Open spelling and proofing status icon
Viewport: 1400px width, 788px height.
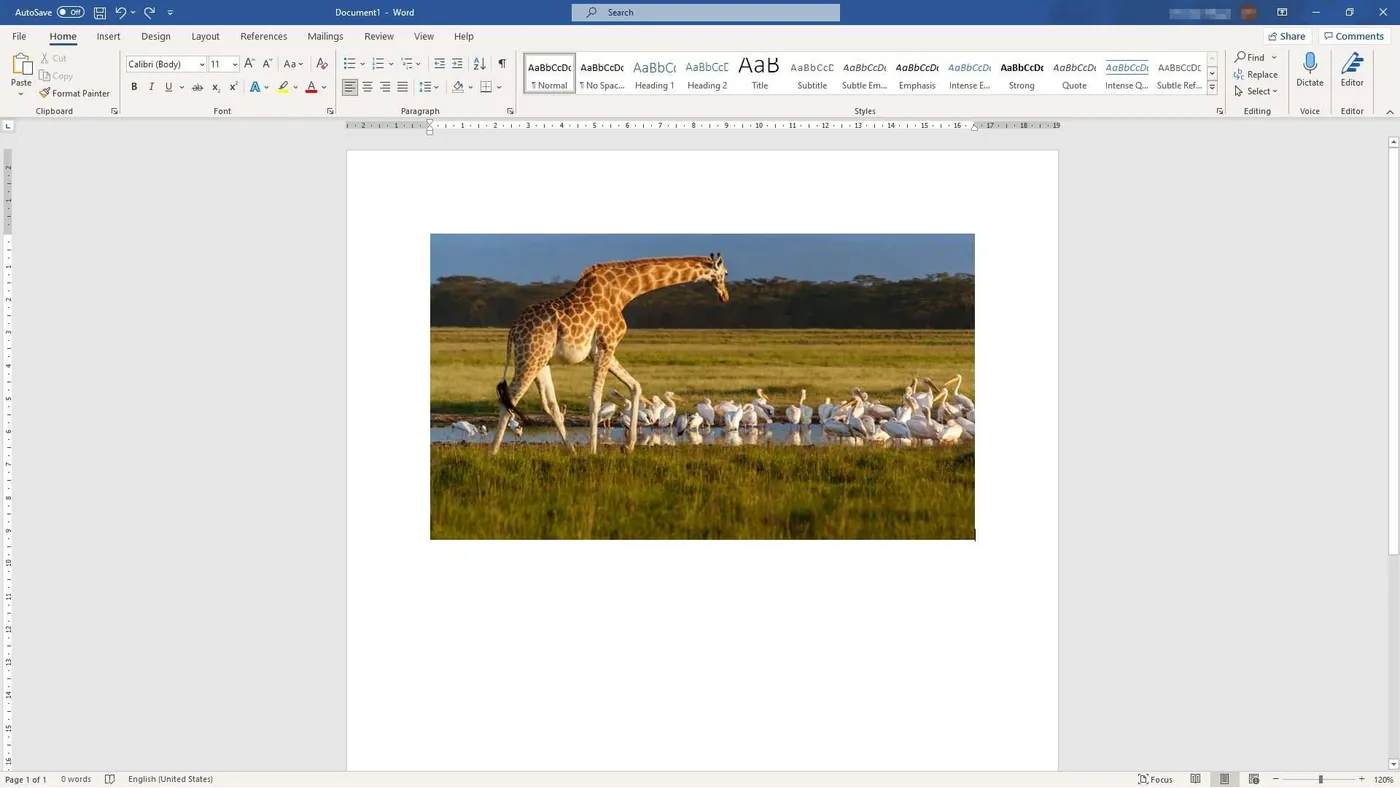[110, 779]
